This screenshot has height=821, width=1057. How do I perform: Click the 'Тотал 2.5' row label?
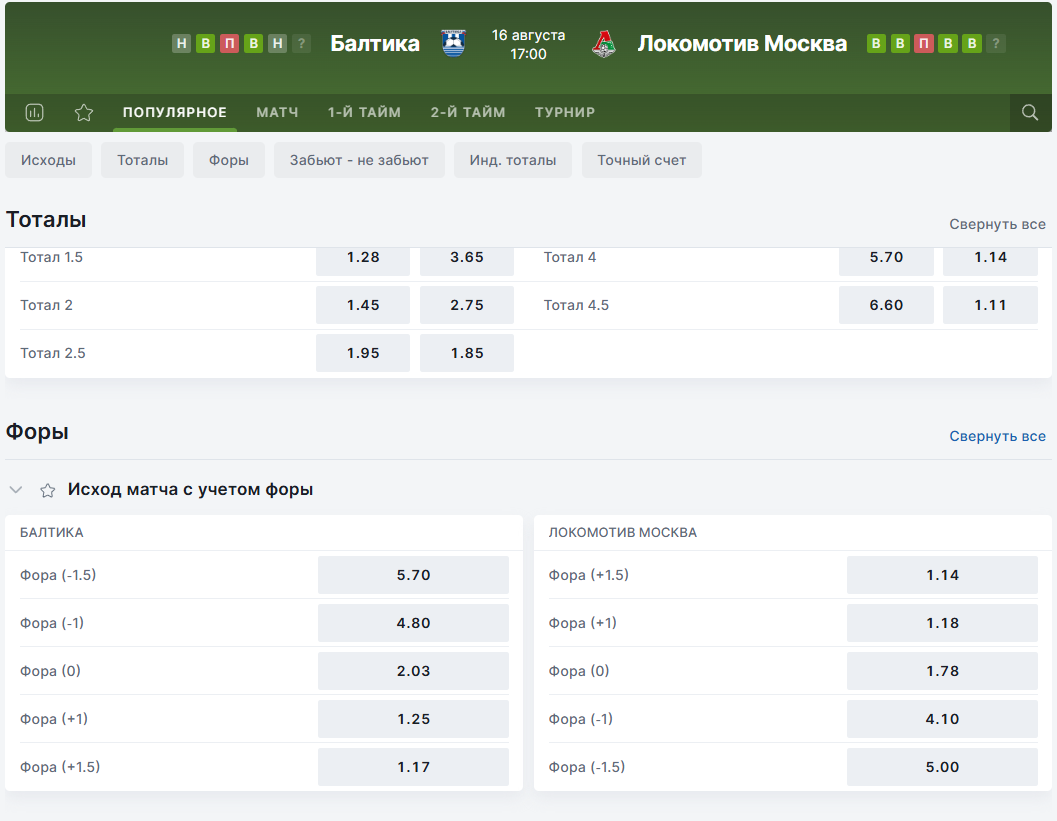coord(53,353)
